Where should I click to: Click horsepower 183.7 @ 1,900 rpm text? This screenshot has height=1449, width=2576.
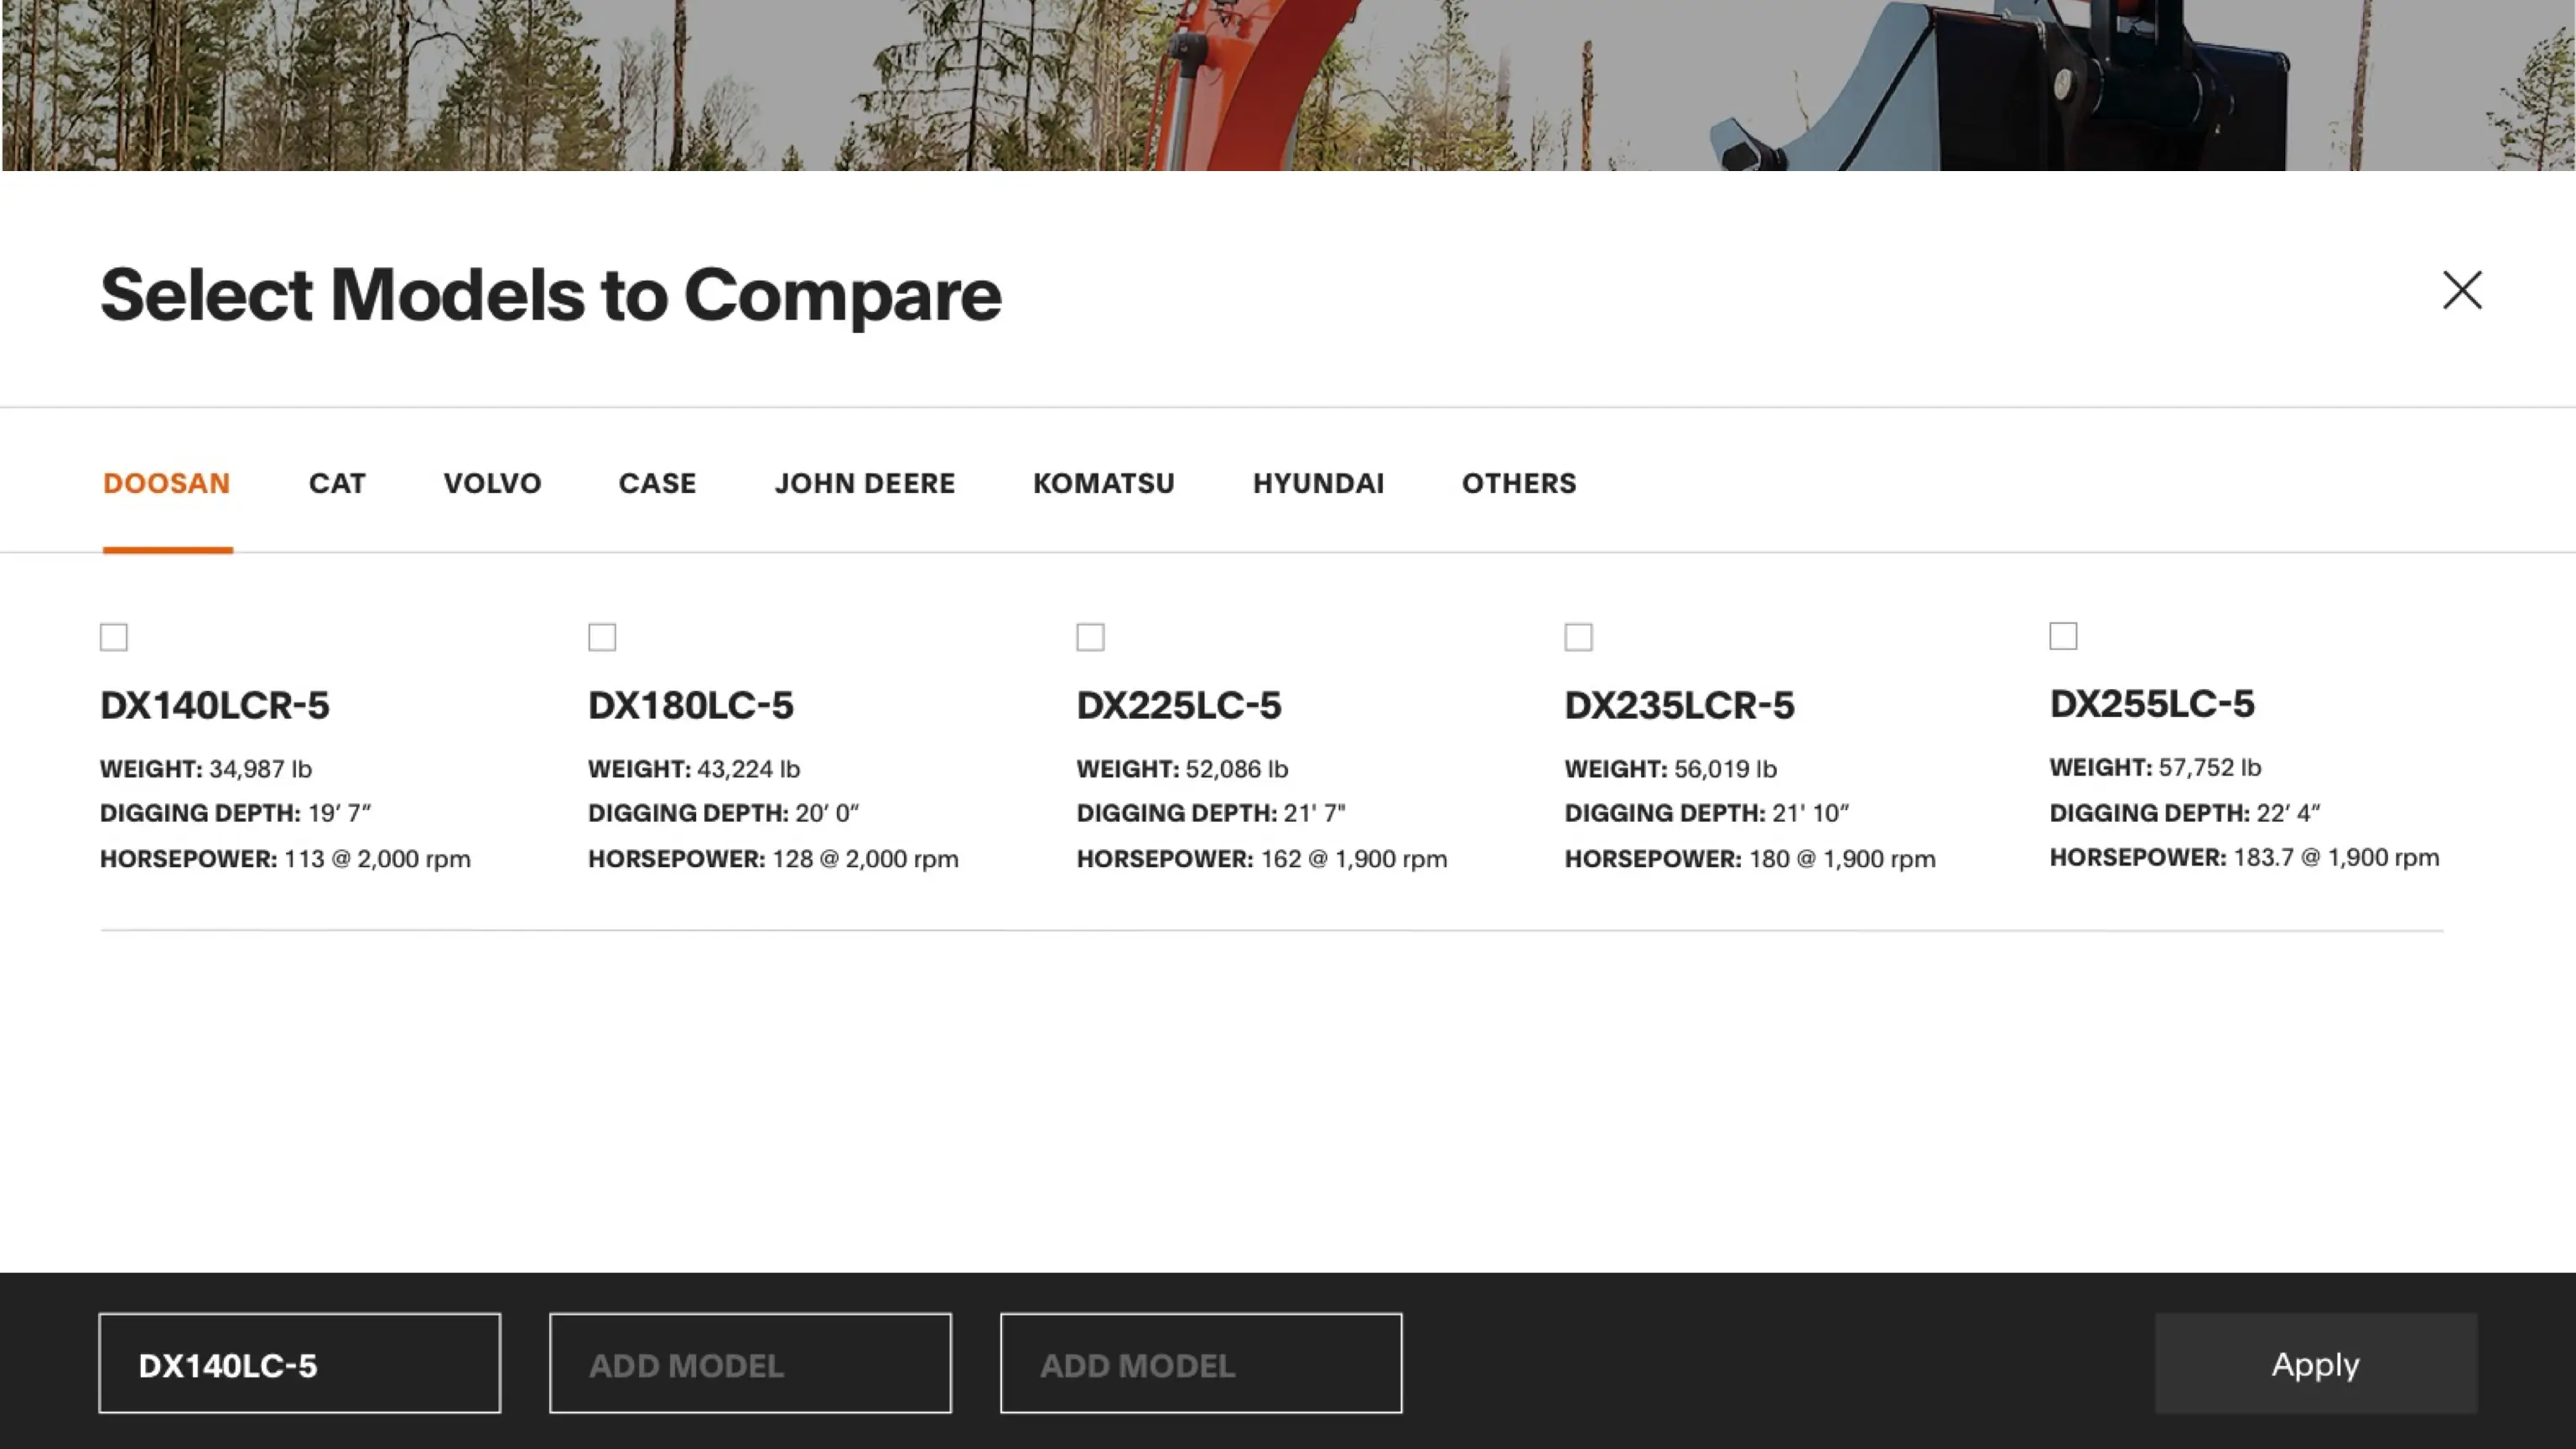click(2336, 857)
